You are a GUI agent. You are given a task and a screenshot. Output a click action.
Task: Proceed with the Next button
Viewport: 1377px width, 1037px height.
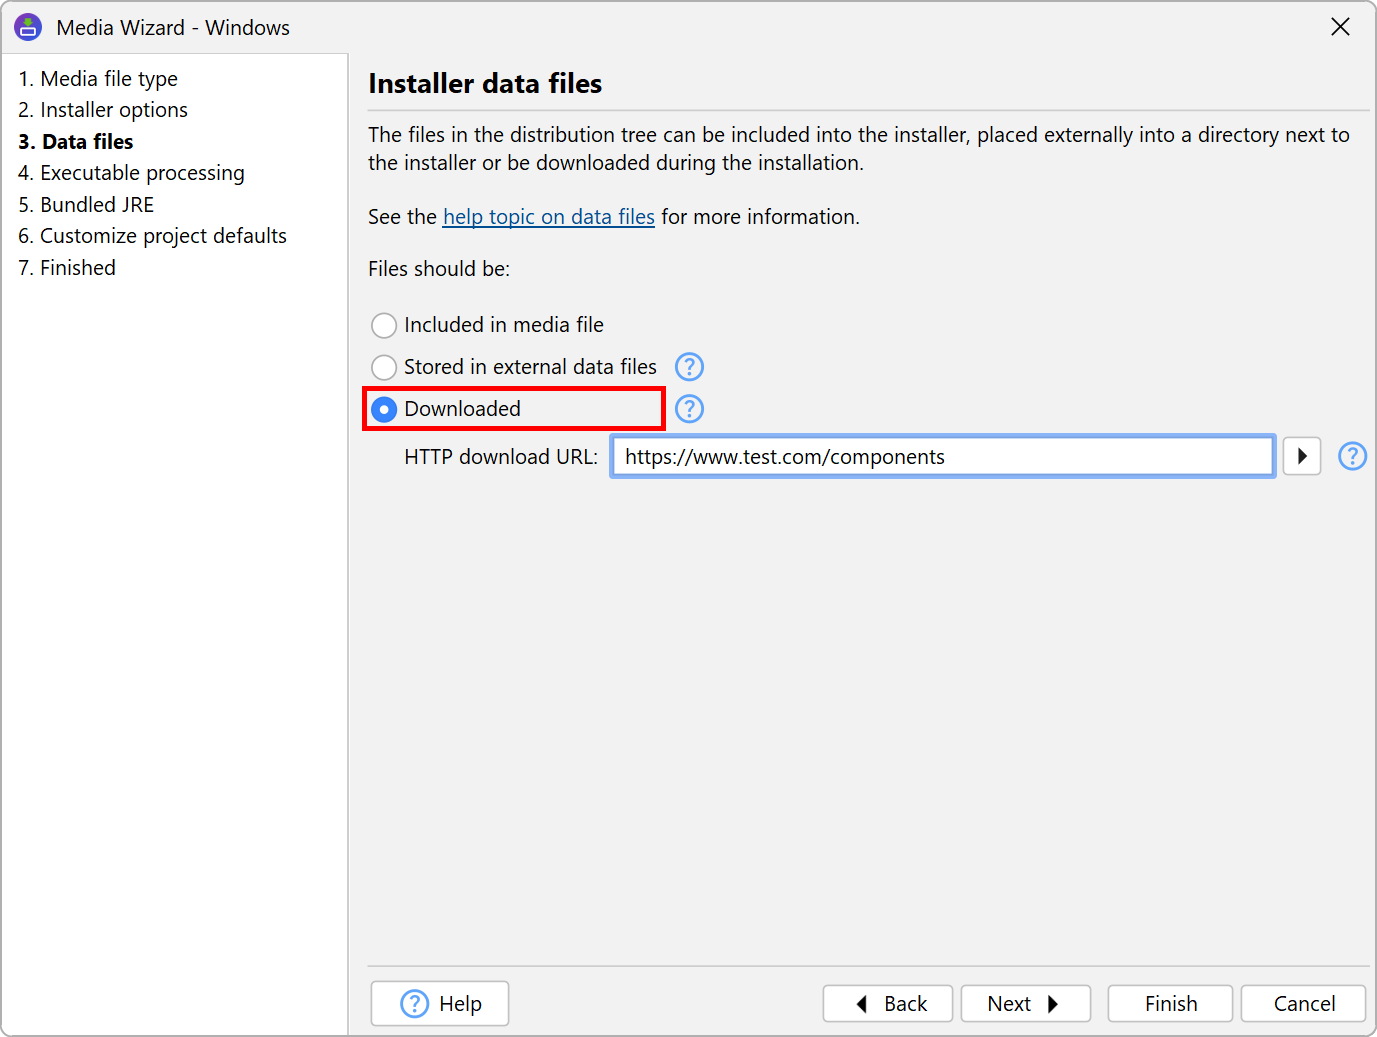[x=1025, y=1003]
